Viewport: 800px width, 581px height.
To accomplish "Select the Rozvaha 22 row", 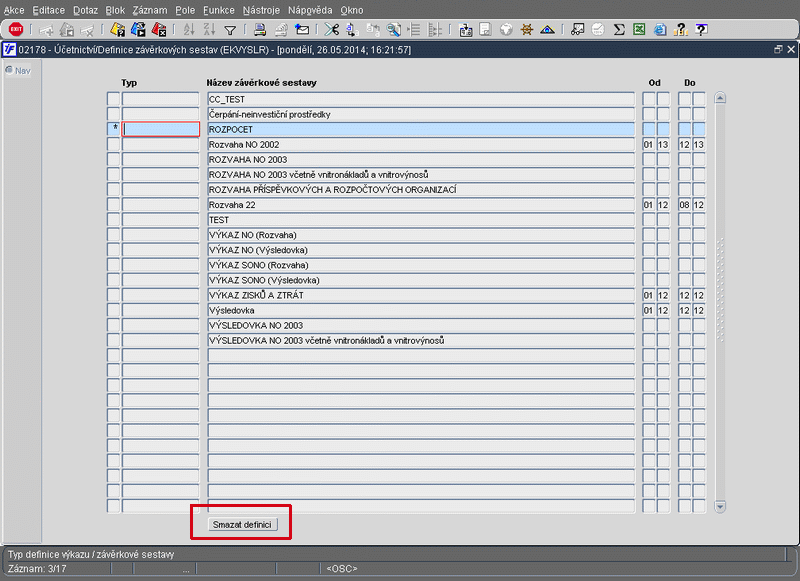I will coord(421,205).
